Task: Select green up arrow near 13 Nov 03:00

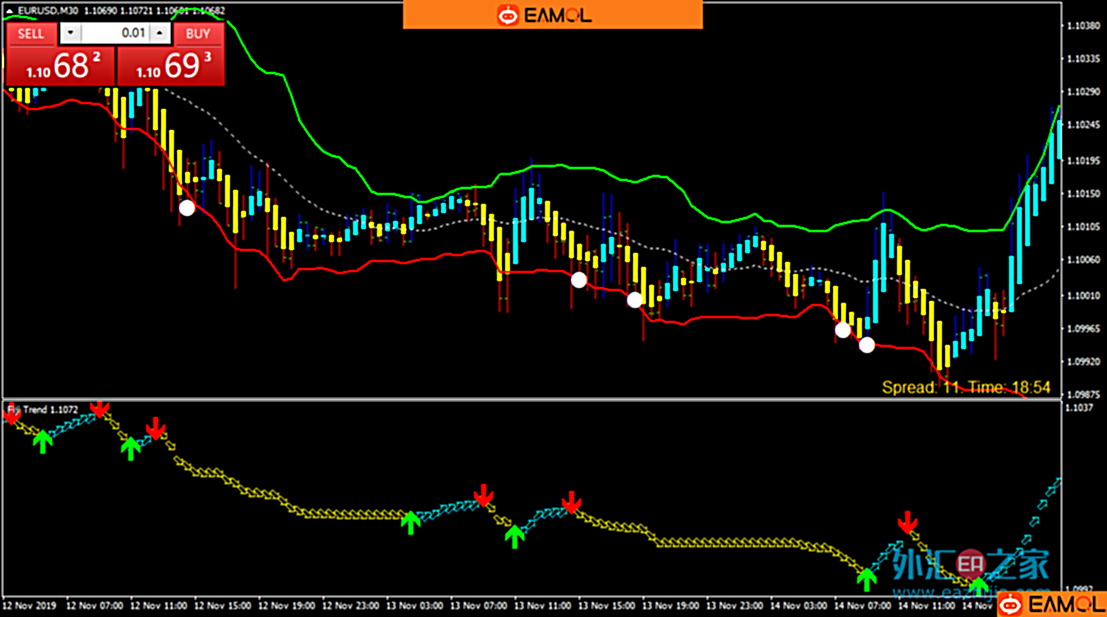Action: tap(410, 522)
